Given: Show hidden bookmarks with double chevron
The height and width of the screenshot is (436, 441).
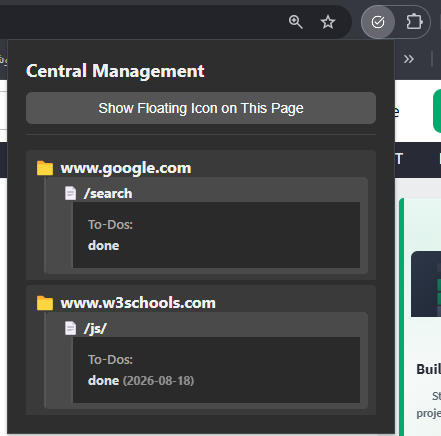Looking at the screenshot, I should [408, 59].
